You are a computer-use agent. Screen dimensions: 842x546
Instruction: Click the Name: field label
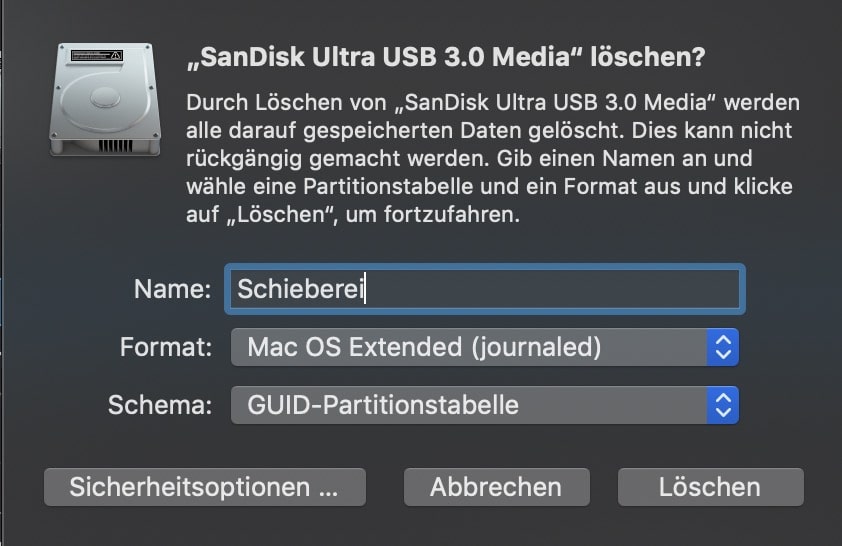(x=172, y=289)
